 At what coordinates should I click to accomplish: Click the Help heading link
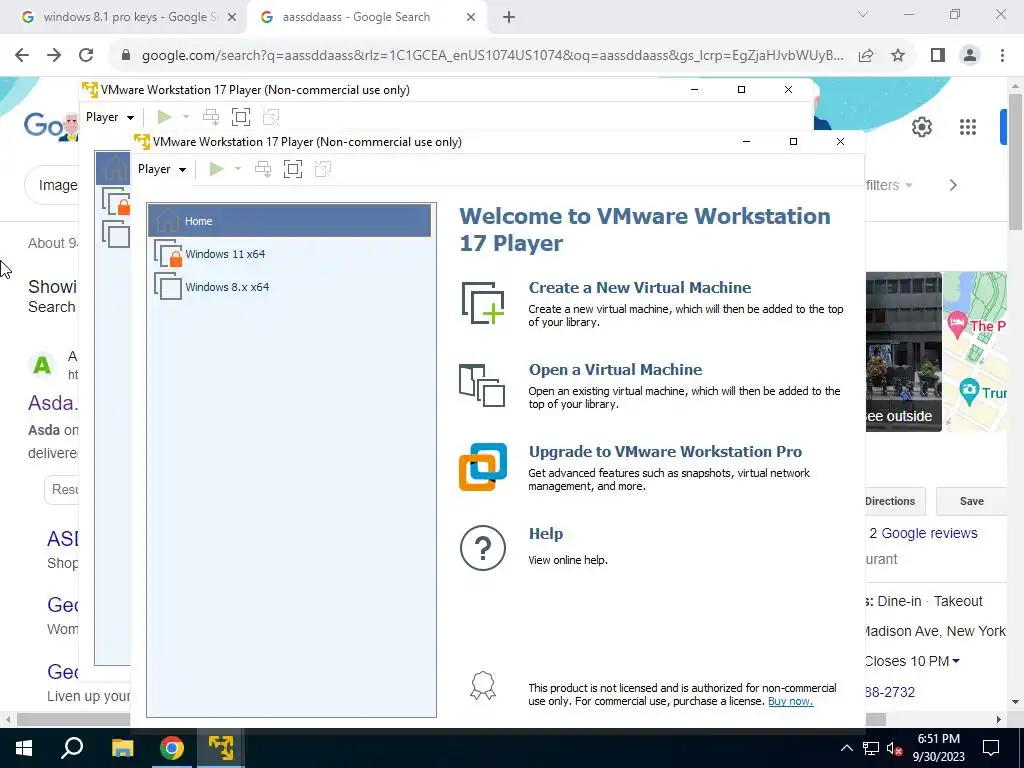545,534
